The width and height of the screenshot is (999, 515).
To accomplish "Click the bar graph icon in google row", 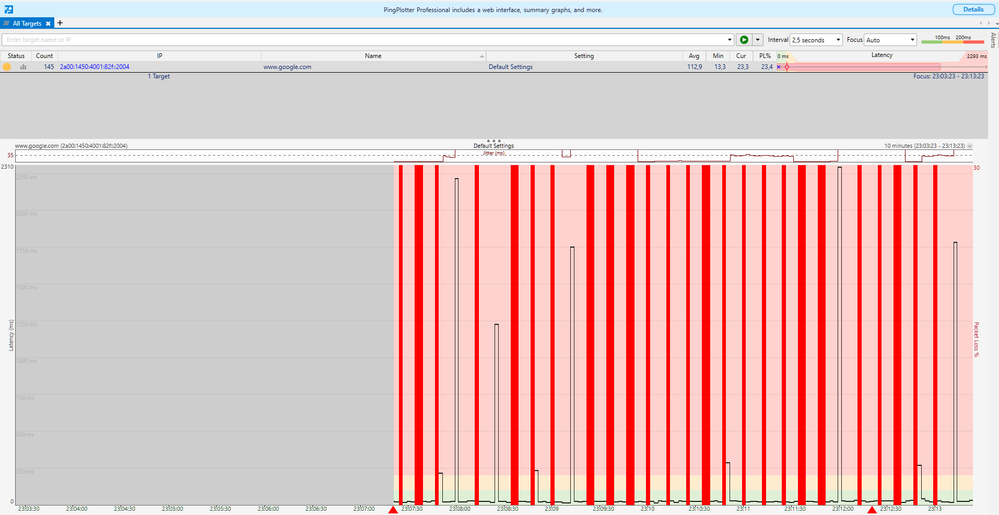I will [x=24, y=67].
